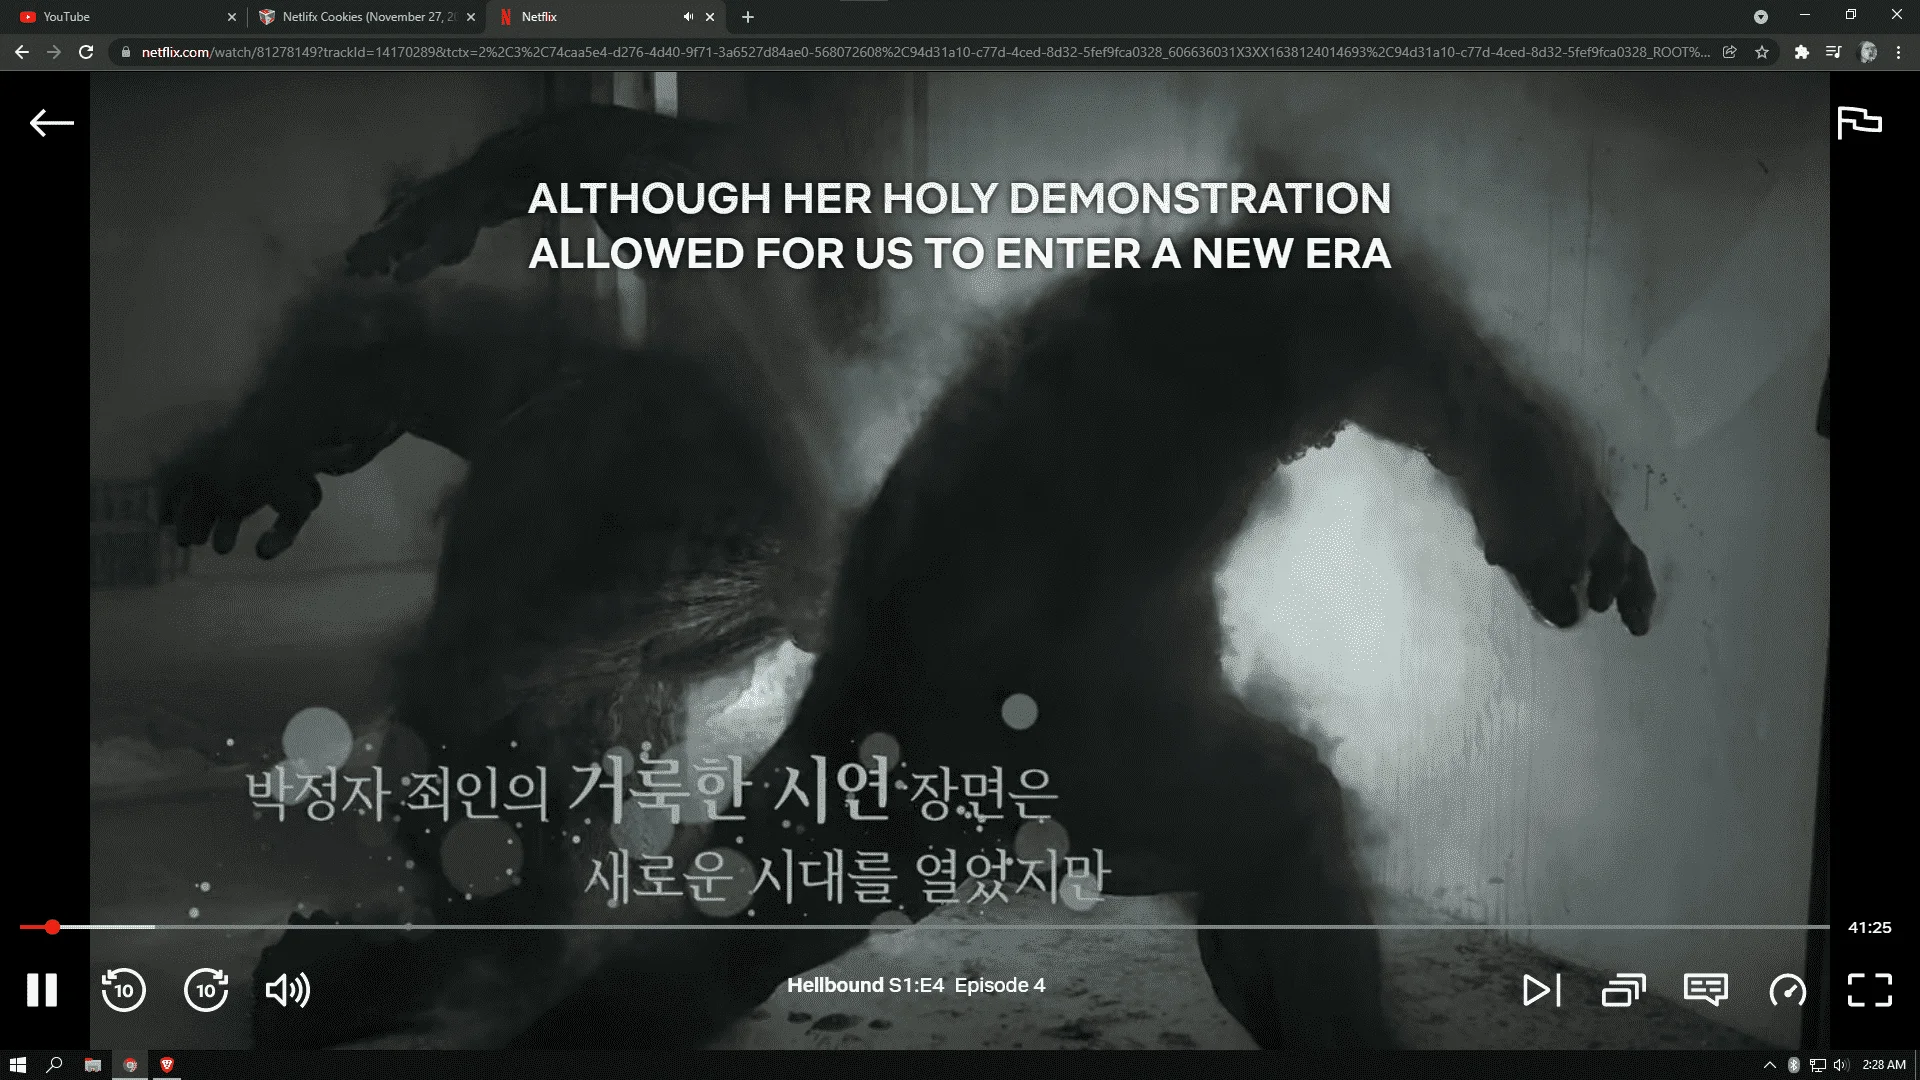Reload the Netflix page
Screen dimensions: 1920x1080
click(86, 52)
